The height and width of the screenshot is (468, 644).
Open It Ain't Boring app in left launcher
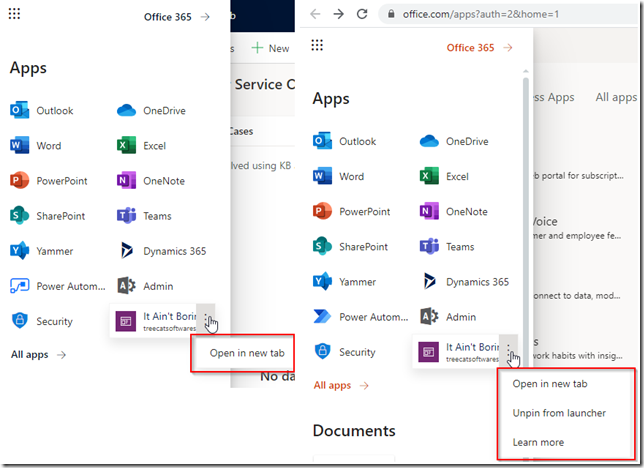coord(155,321)
